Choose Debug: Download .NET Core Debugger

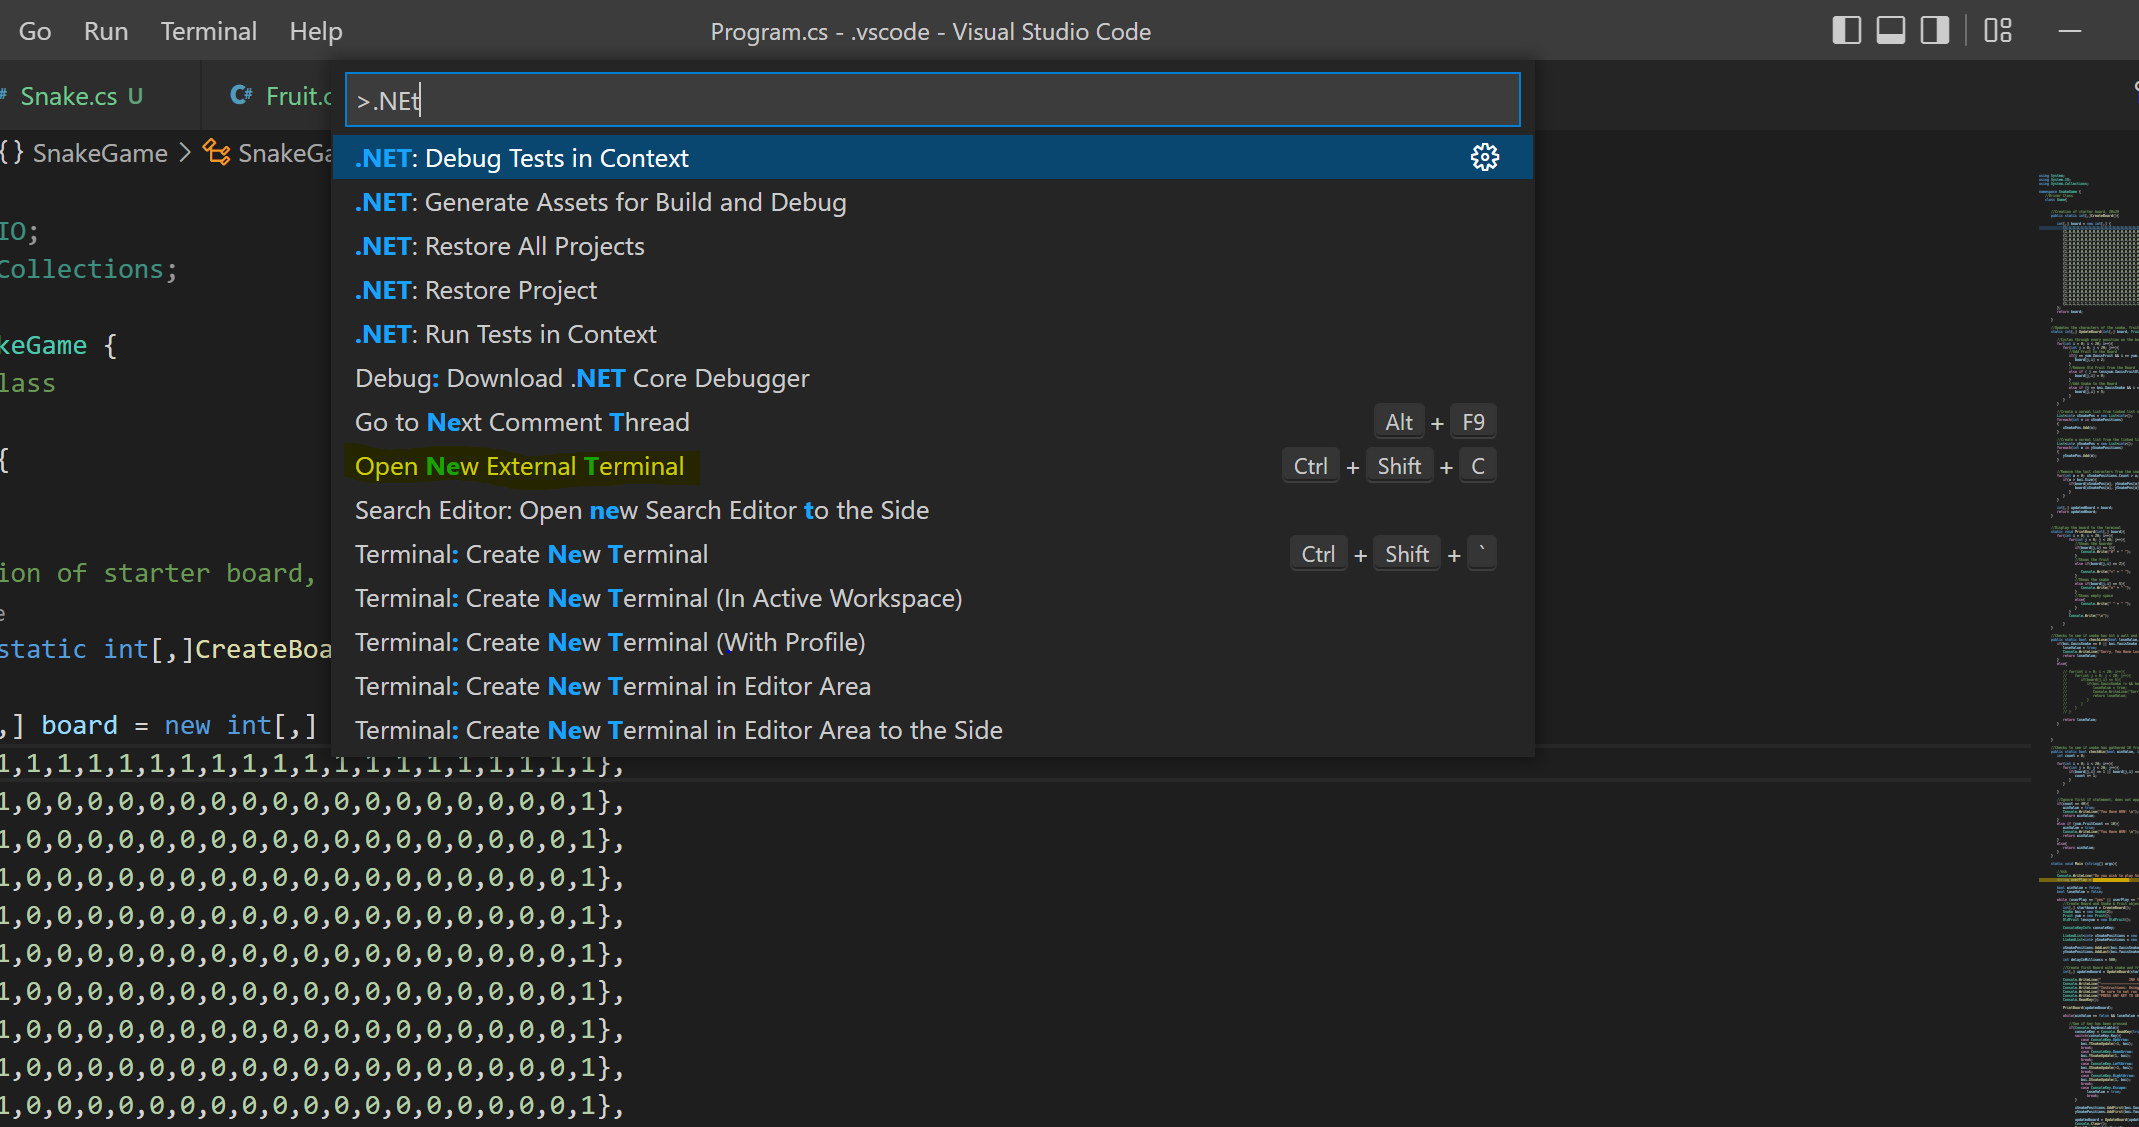pos(582,378)
